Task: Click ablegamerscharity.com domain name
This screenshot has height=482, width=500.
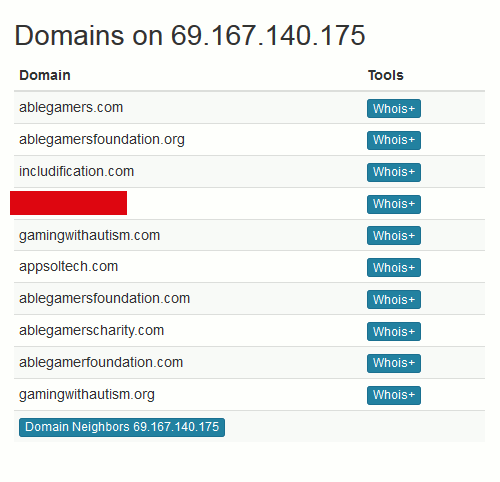Action: (91, 330)
